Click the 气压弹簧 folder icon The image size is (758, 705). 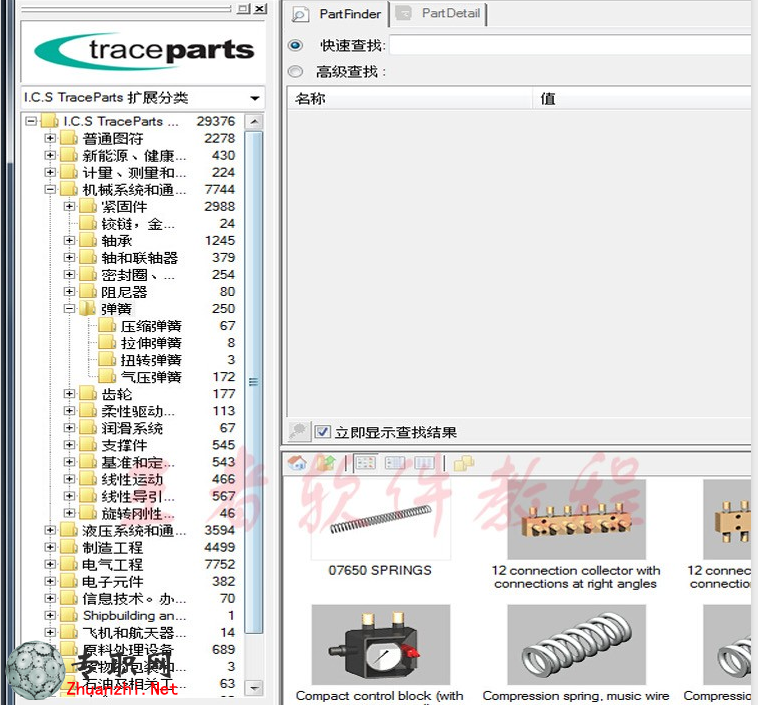tap(107, 377)
